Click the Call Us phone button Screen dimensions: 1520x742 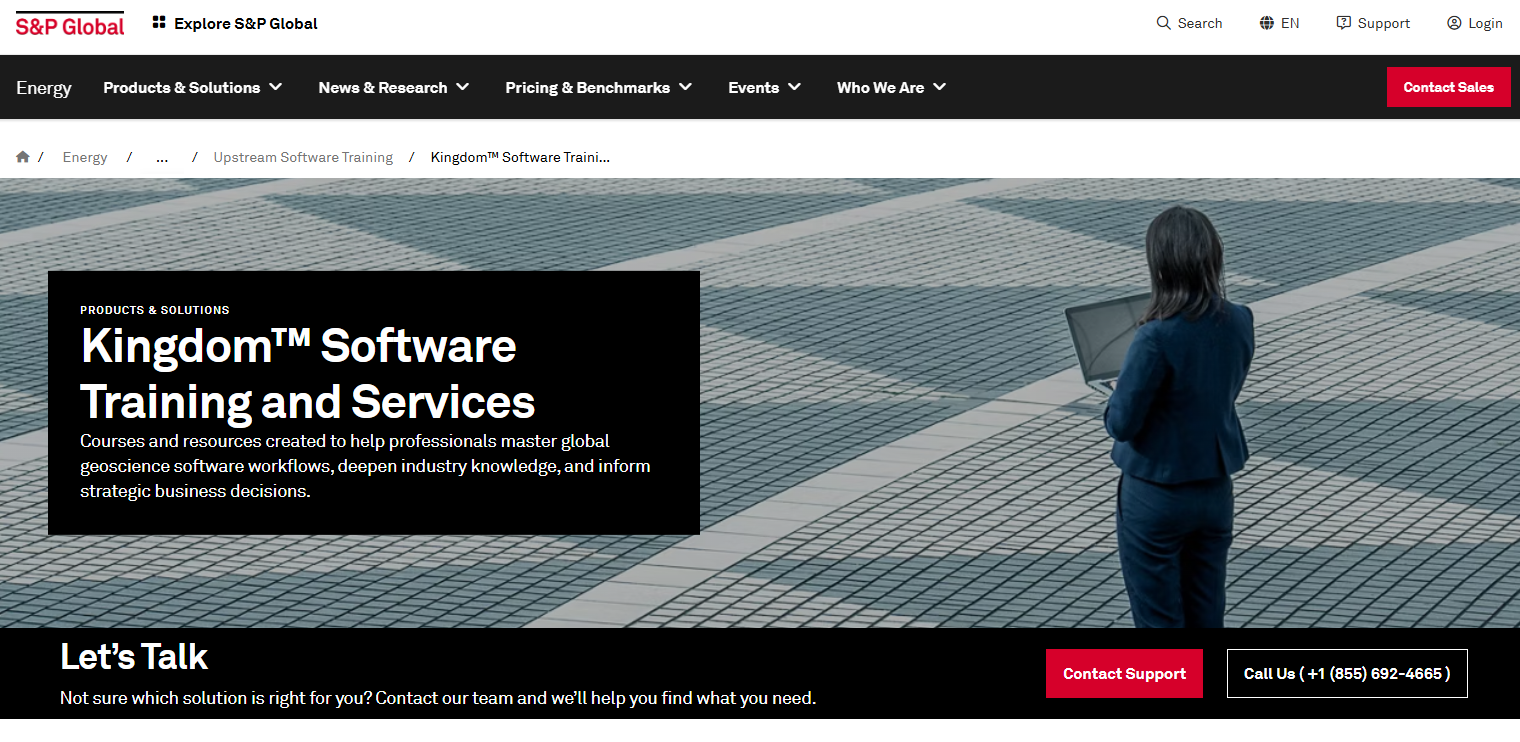(x=1347, y=674)
